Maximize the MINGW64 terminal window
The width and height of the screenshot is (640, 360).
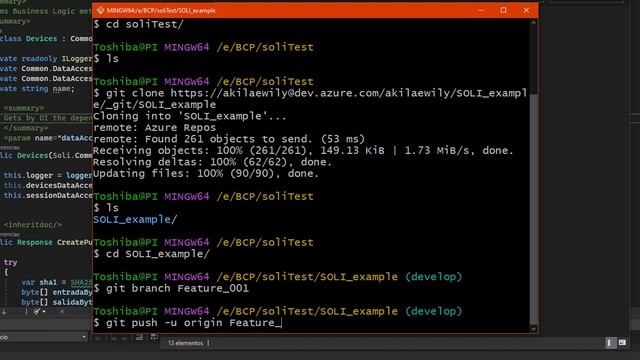(x=504, y=11)
